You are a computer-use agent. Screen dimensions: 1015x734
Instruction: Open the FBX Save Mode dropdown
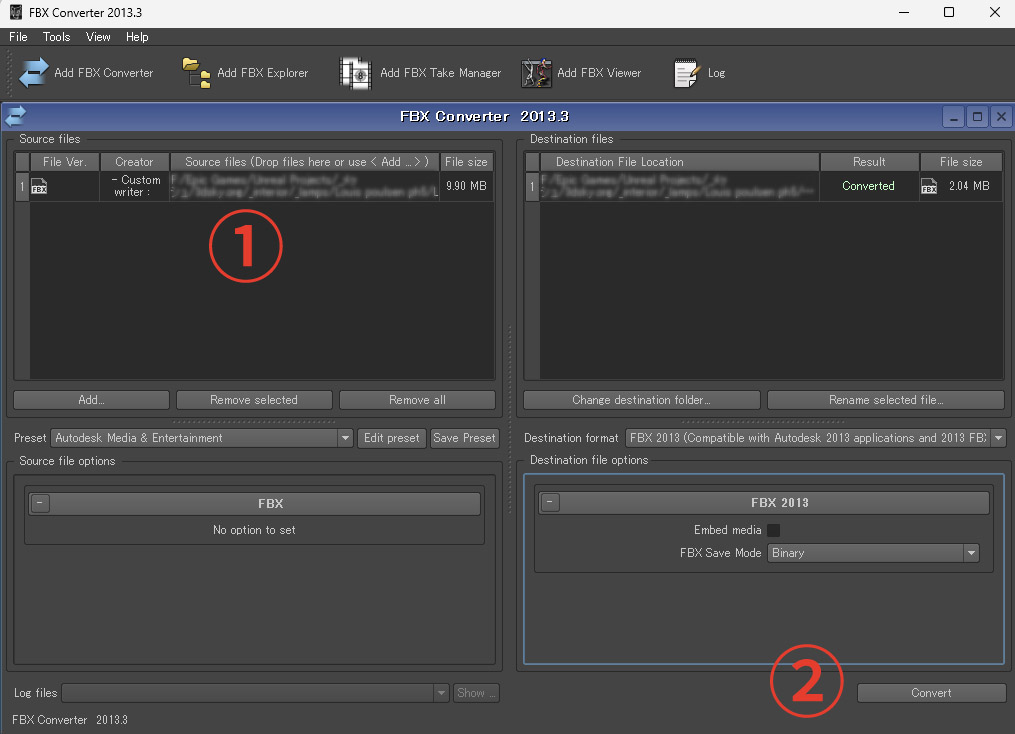point(970,553)
